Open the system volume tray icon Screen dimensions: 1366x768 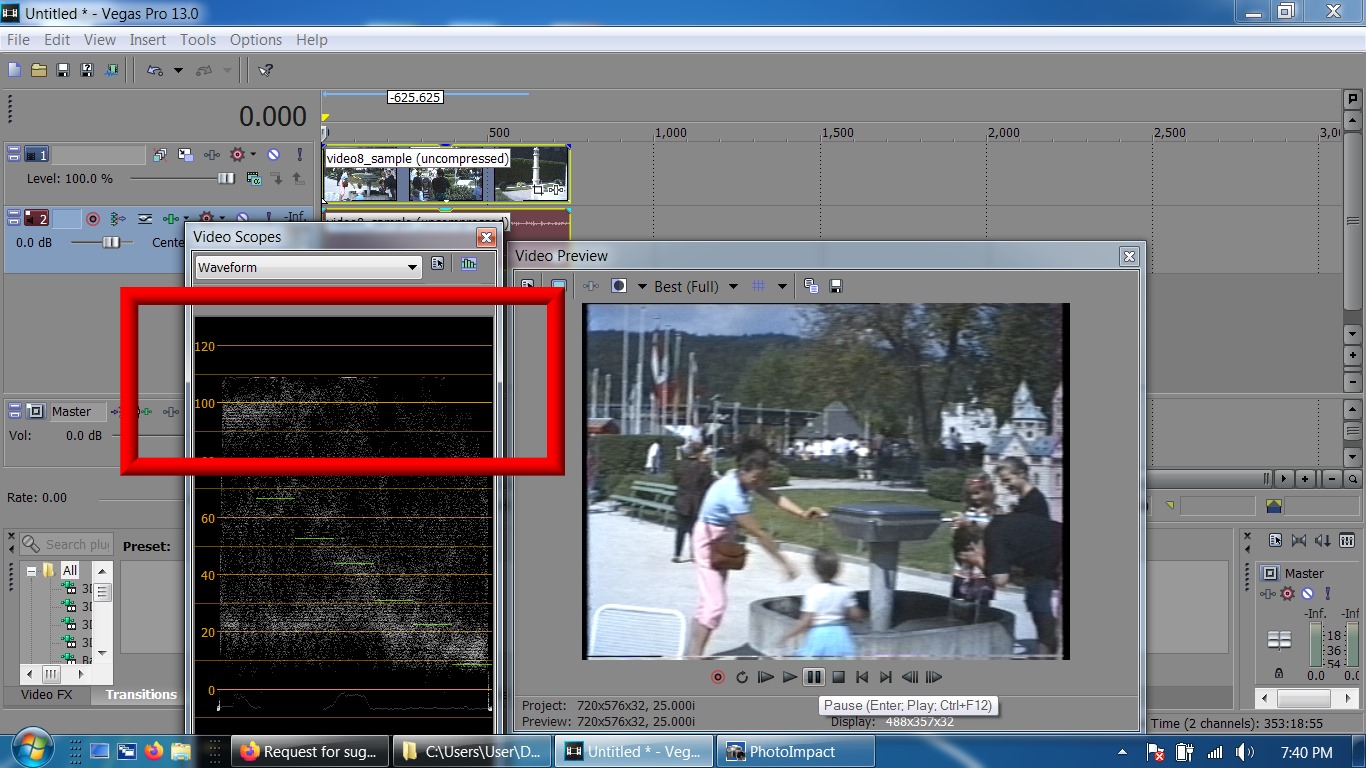click(x=1245, y=752)
